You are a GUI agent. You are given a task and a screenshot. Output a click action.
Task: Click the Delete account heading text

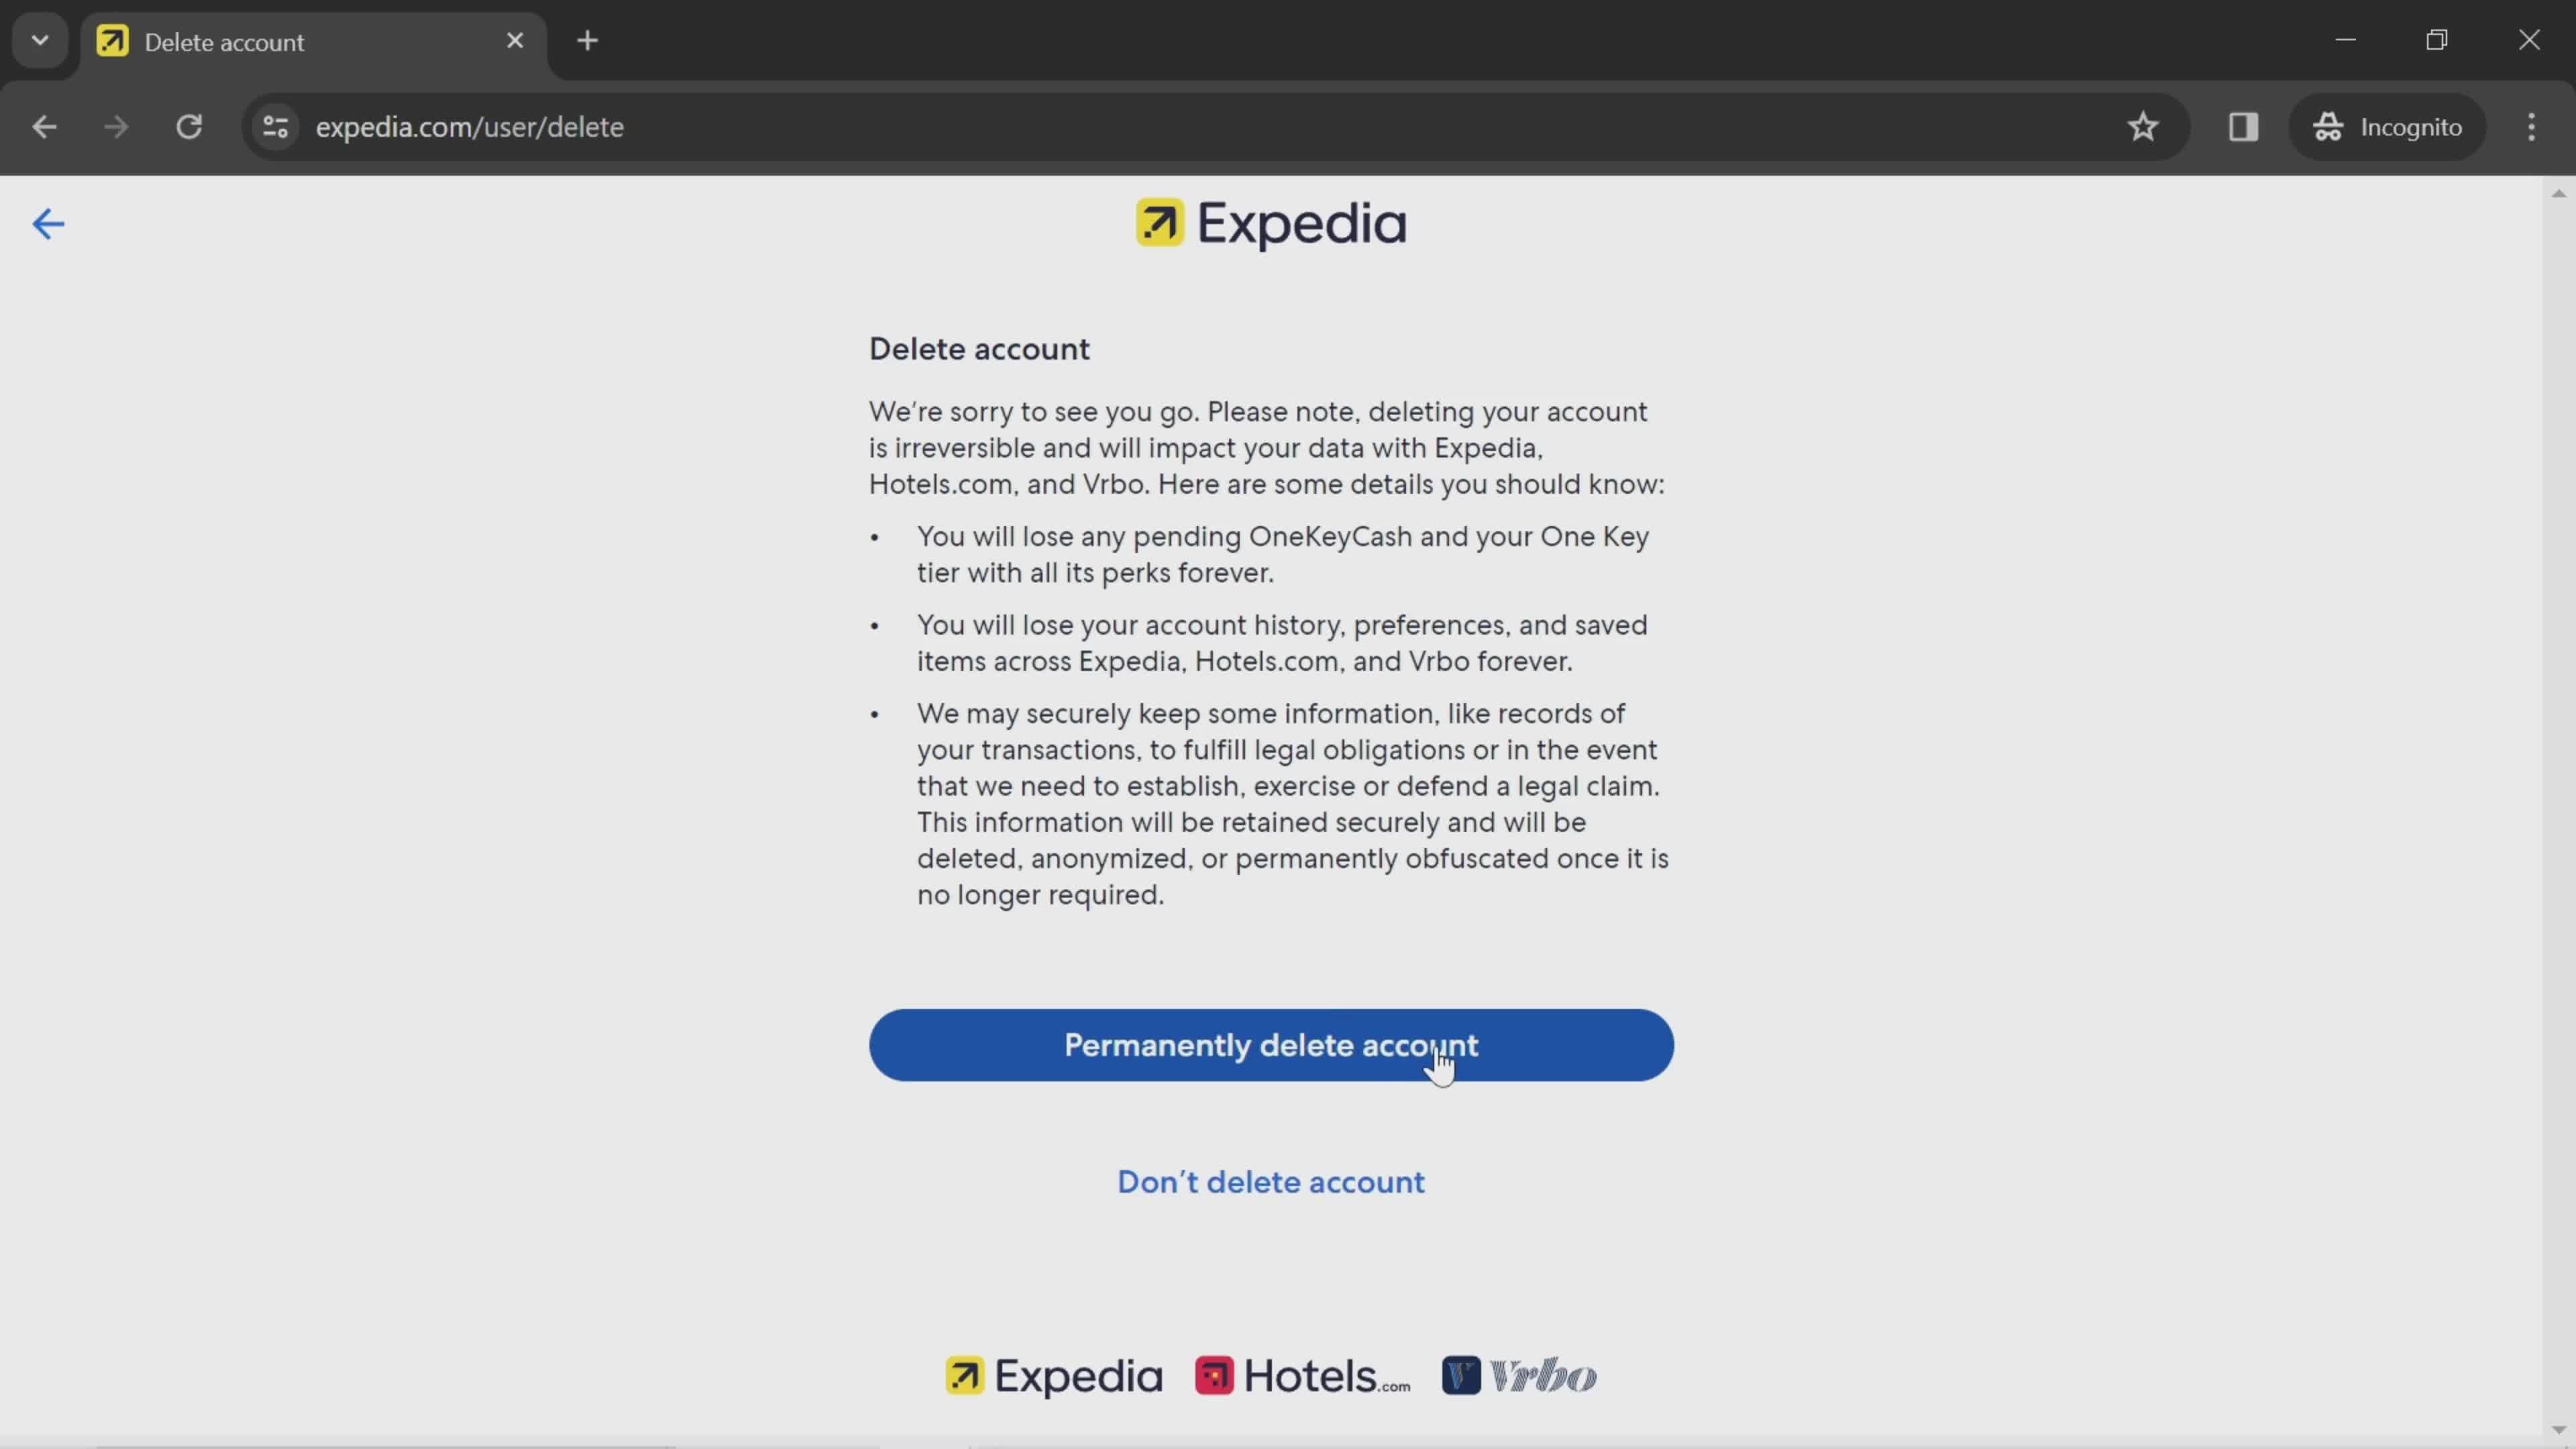click(x=979, y=349)
